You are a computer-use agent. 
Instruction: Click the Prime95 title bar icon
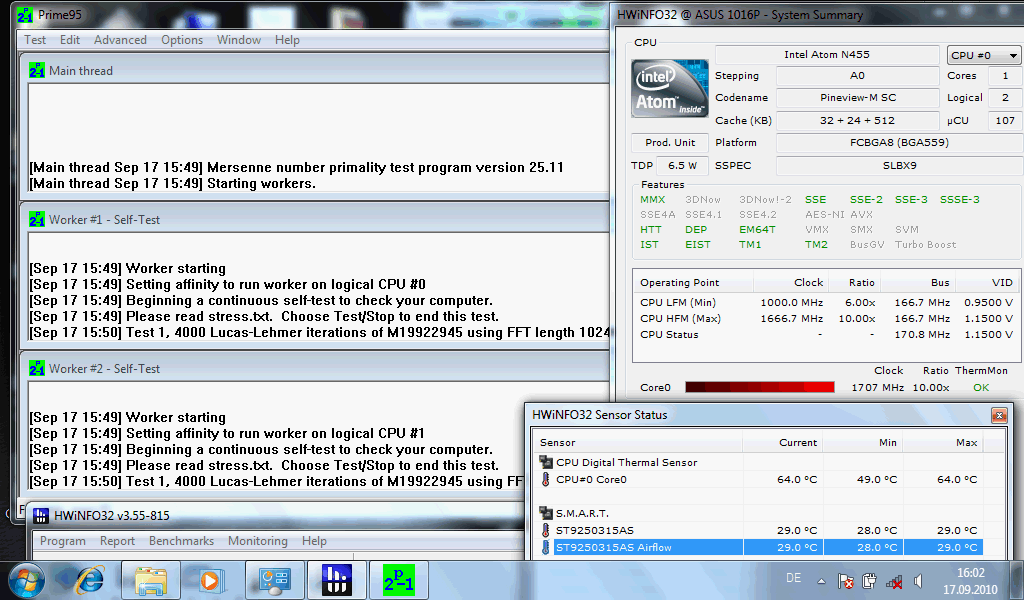[25, 14]
